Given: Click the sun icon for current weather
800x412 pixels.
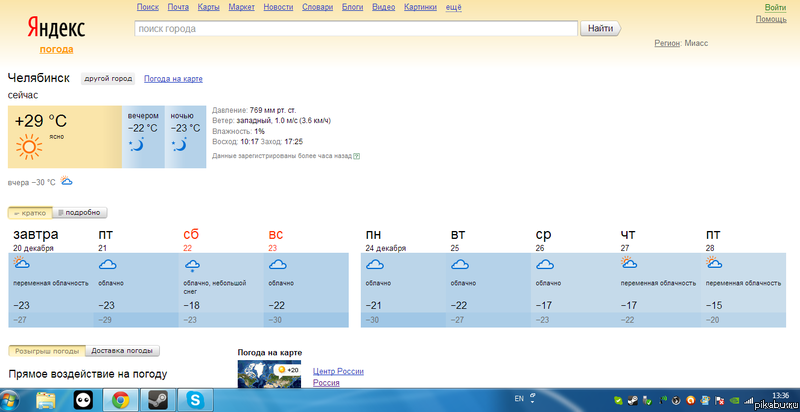Looking at the screenshot, I should tap(29, 148).
